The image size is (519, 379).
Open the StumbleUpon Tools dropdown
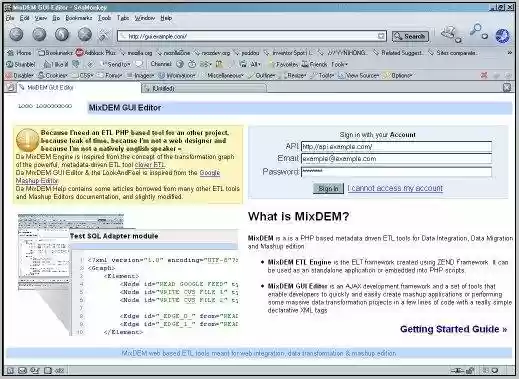(x=339, y=64)
